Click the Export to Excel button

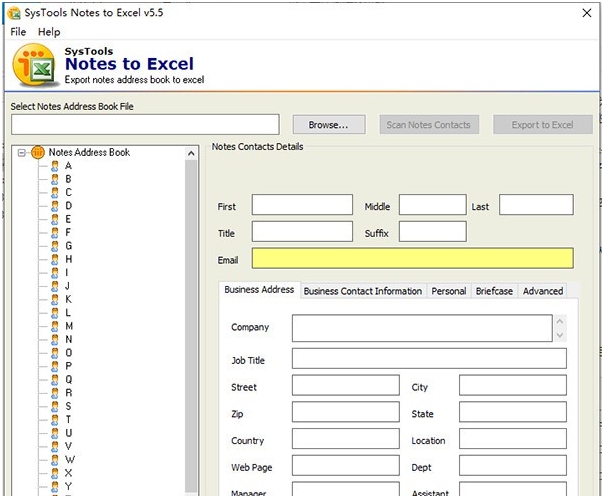point(542,125)
